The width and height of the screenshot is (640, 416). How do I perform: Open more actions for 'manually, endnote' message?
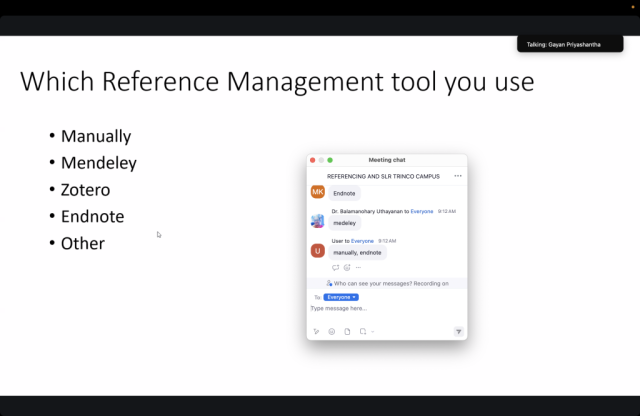[358, 267]
